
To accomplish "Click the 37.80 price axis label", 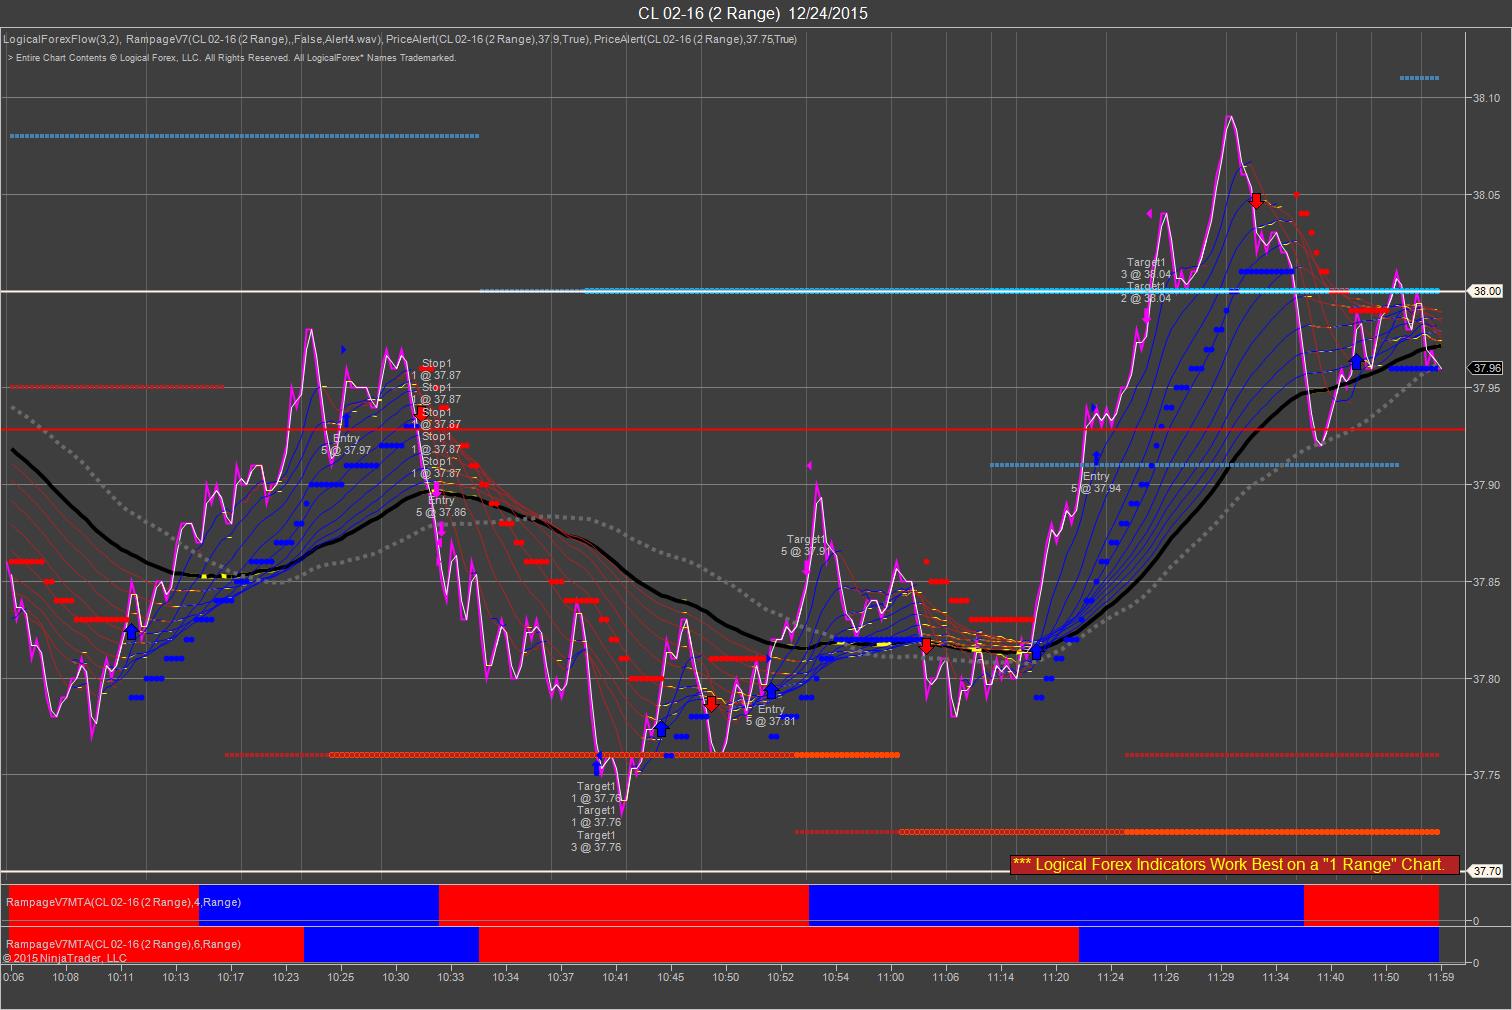I will pos(1486,679).
